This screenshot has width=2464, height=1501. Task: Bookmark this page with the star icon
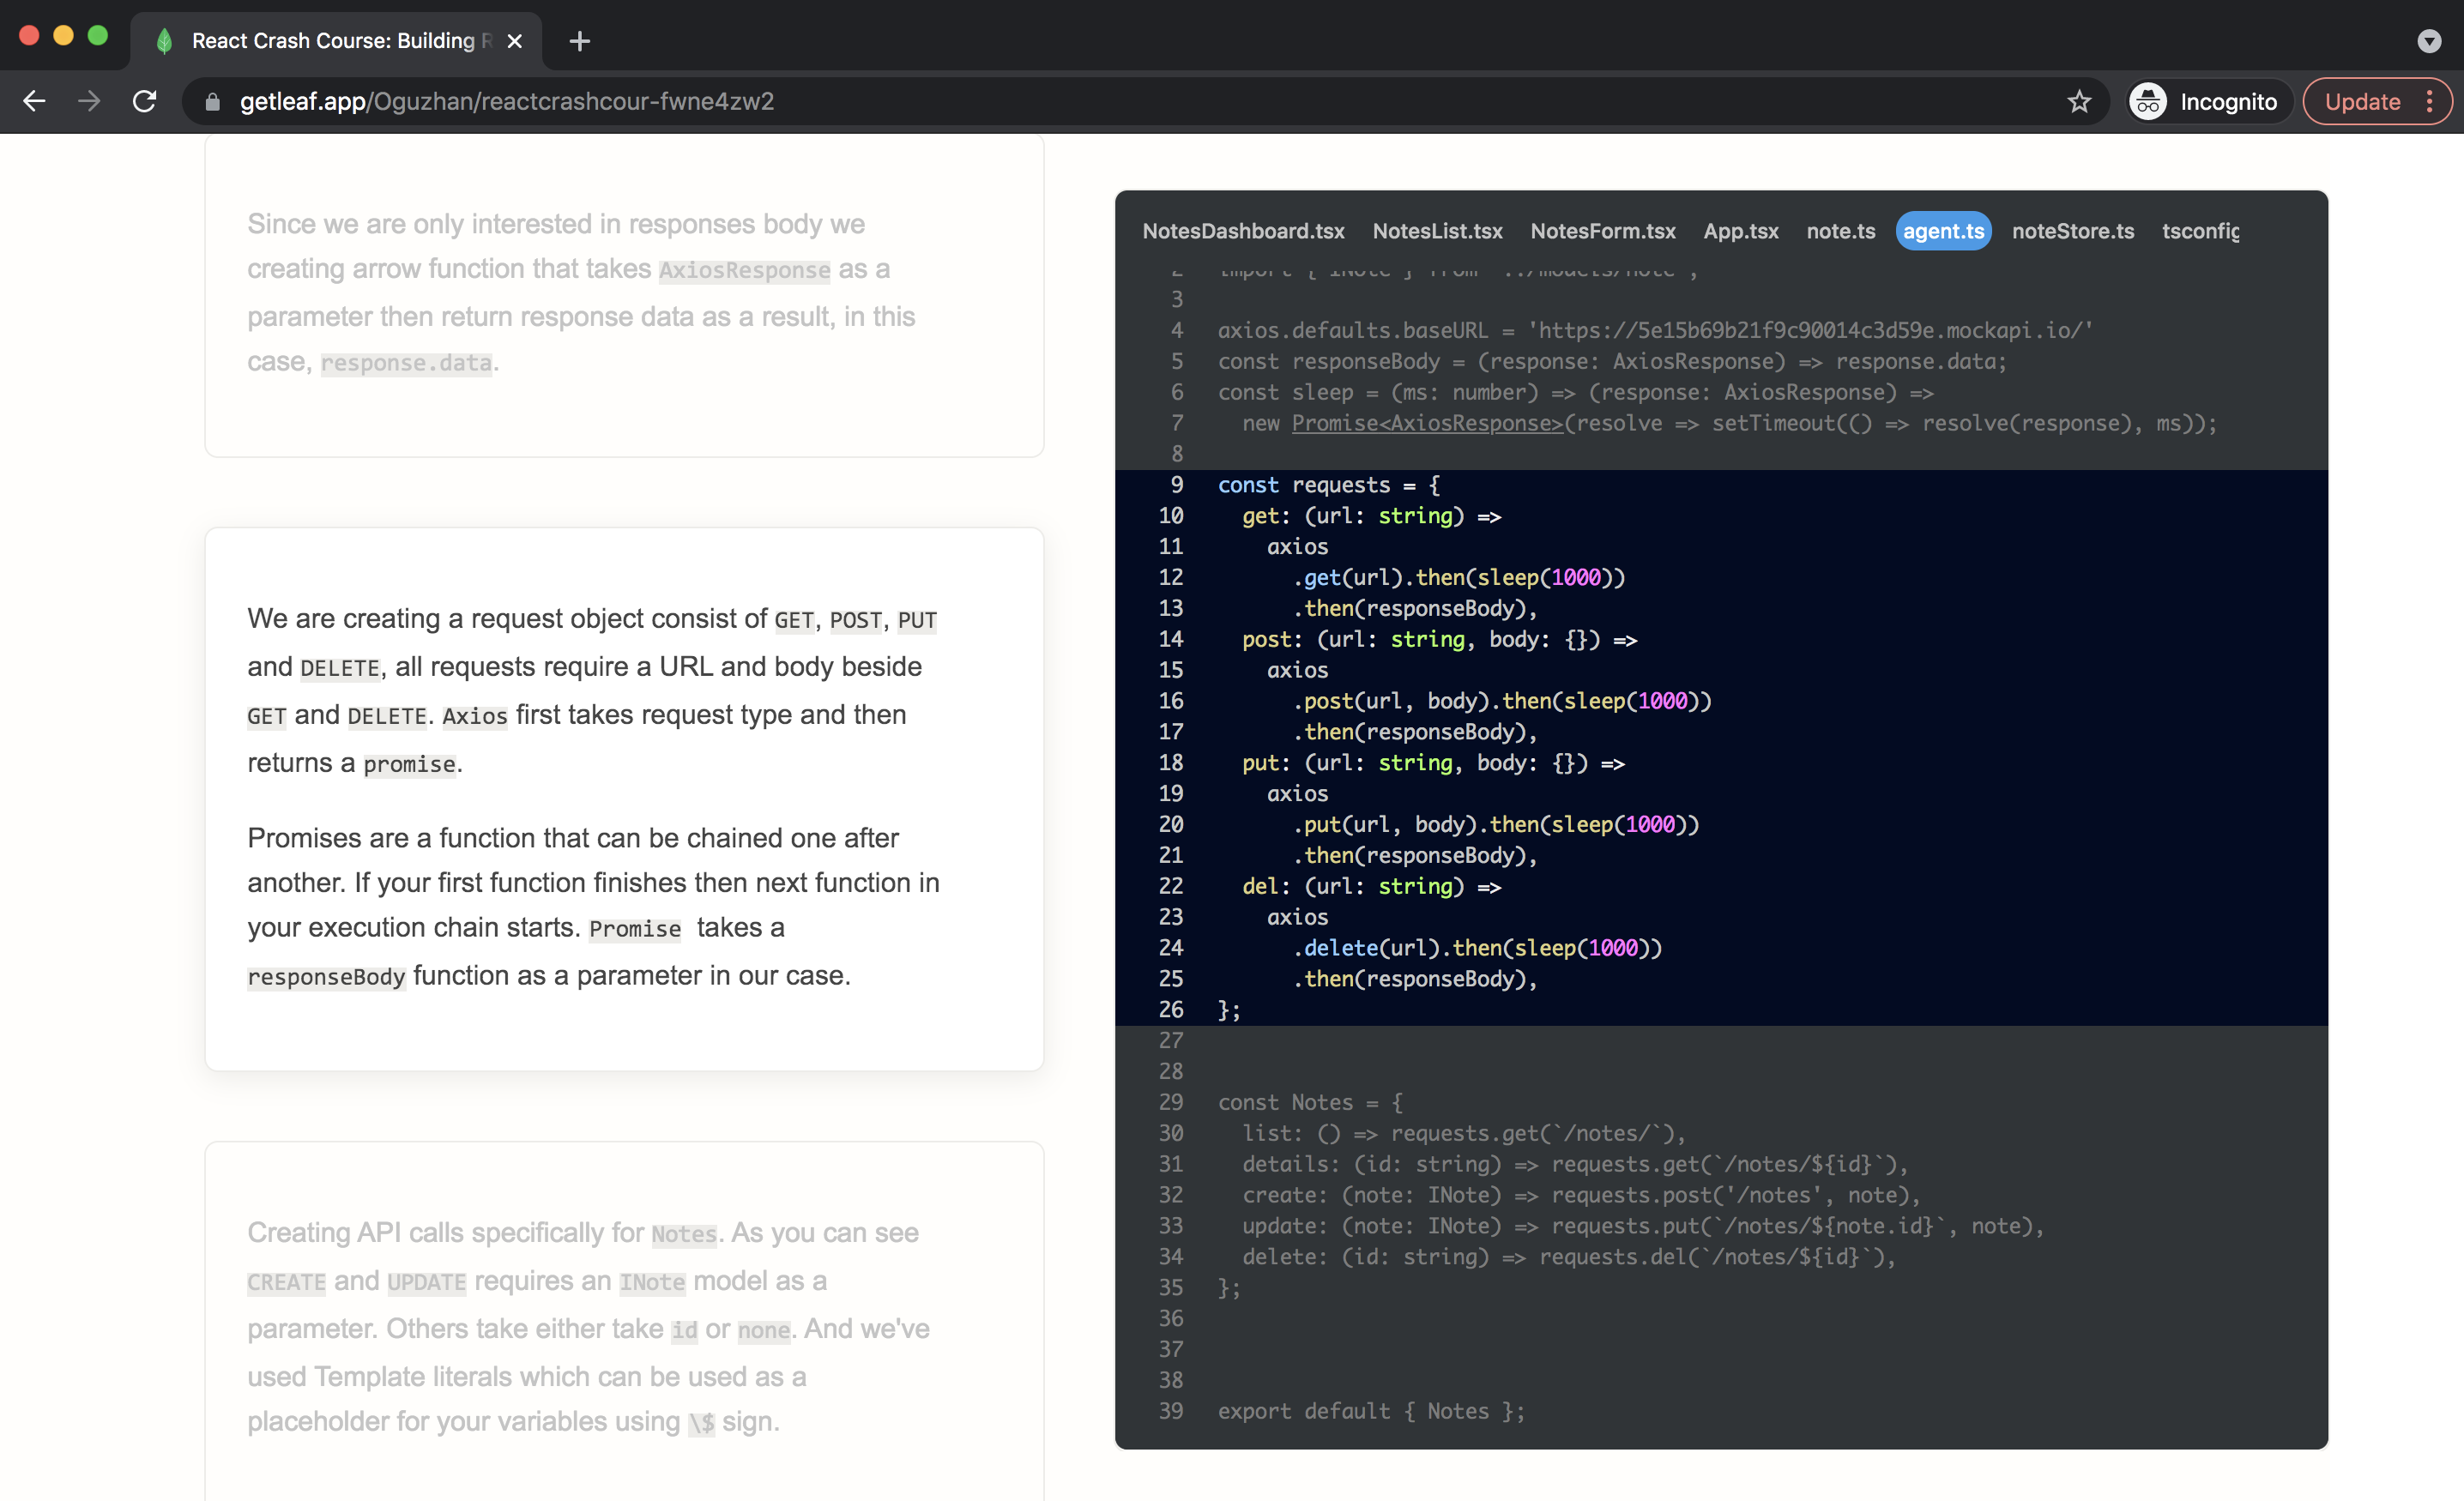(x=2079, y=101)
